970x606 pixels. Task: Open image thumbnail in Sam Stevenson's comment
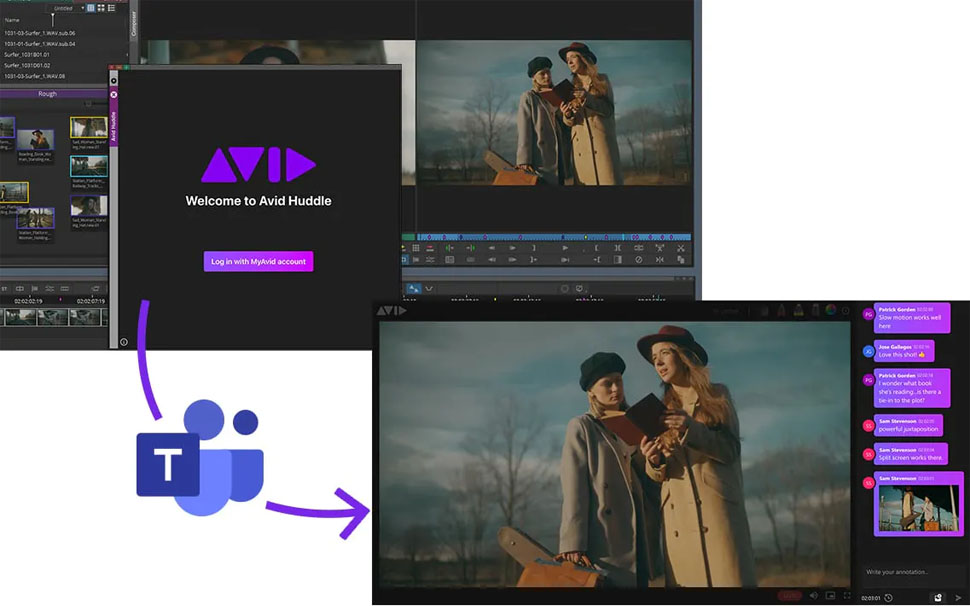pos(919,508)
